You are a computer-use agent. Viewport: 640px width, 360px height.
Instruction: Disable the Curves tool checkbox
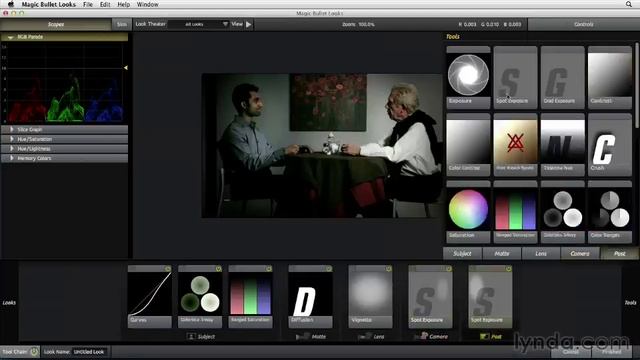[168, 269]
